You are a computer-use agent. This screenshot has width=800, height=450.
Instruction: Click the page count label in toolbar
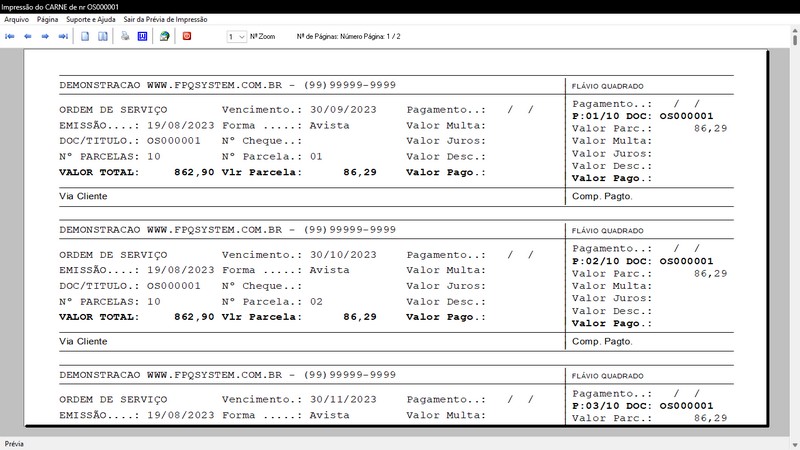[349, 36]
